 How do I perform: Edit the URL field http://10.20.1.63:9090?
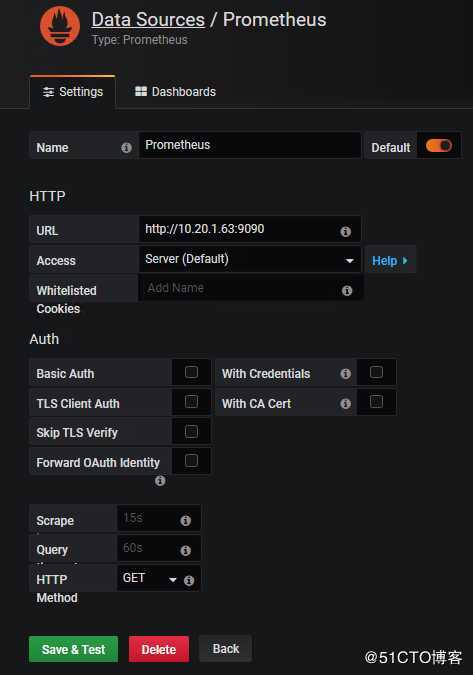250,229
